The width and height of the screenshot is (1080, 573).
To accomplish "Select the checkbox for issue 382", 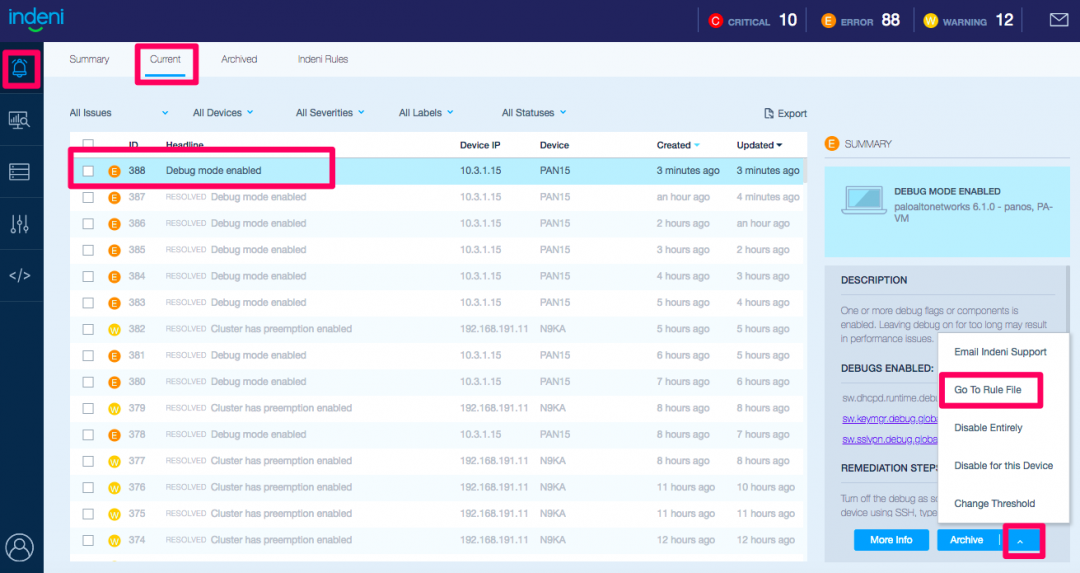I will [x=88, y=329].
